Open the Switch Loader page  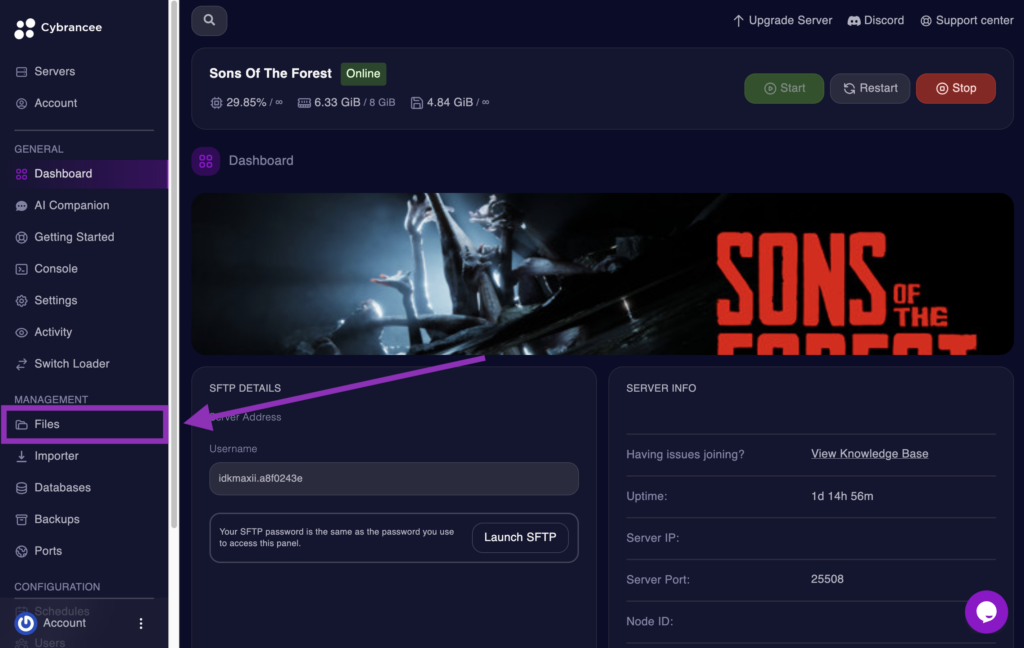click(x=71, y=364)
